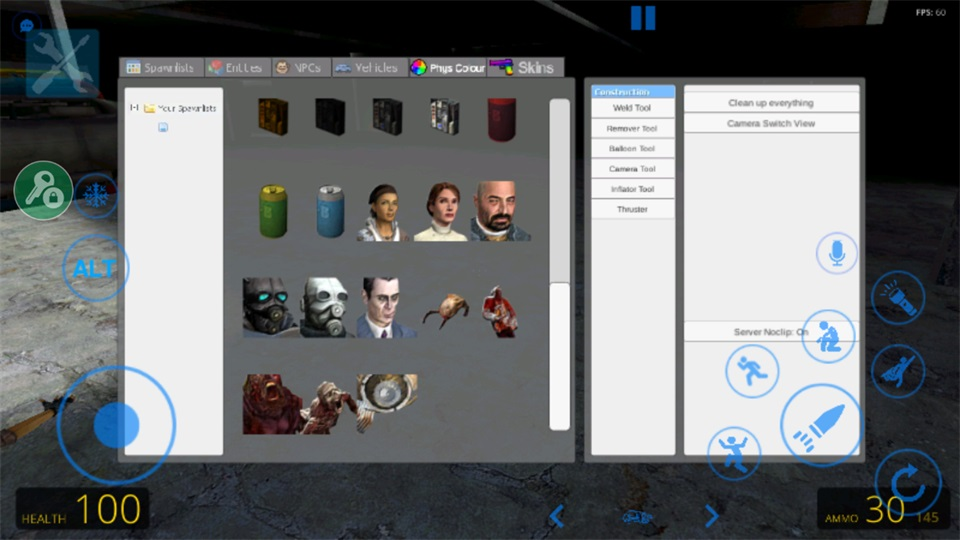This screenshot has width=960, height=540.
Task: Tap the pause icon at top center
Action: pyautogui.click(x=643, y=18)
